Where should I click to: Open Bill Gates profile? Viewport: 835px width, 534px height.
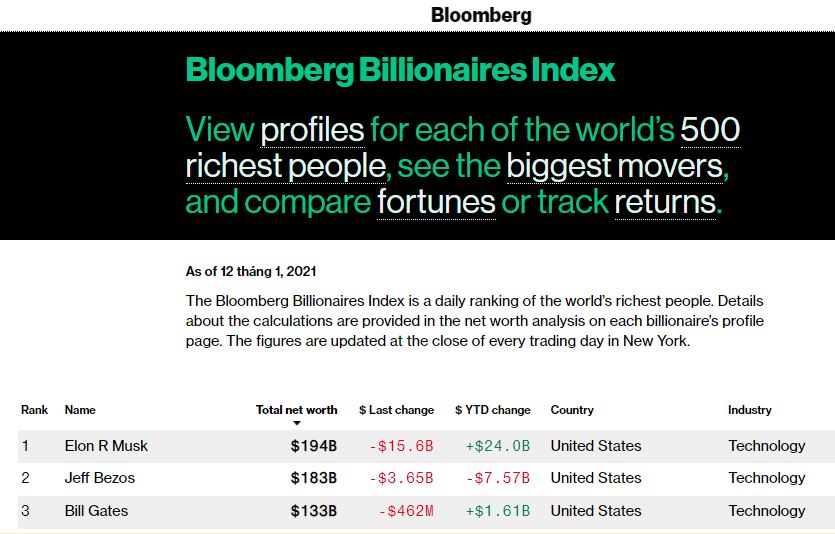click(96, 511)
